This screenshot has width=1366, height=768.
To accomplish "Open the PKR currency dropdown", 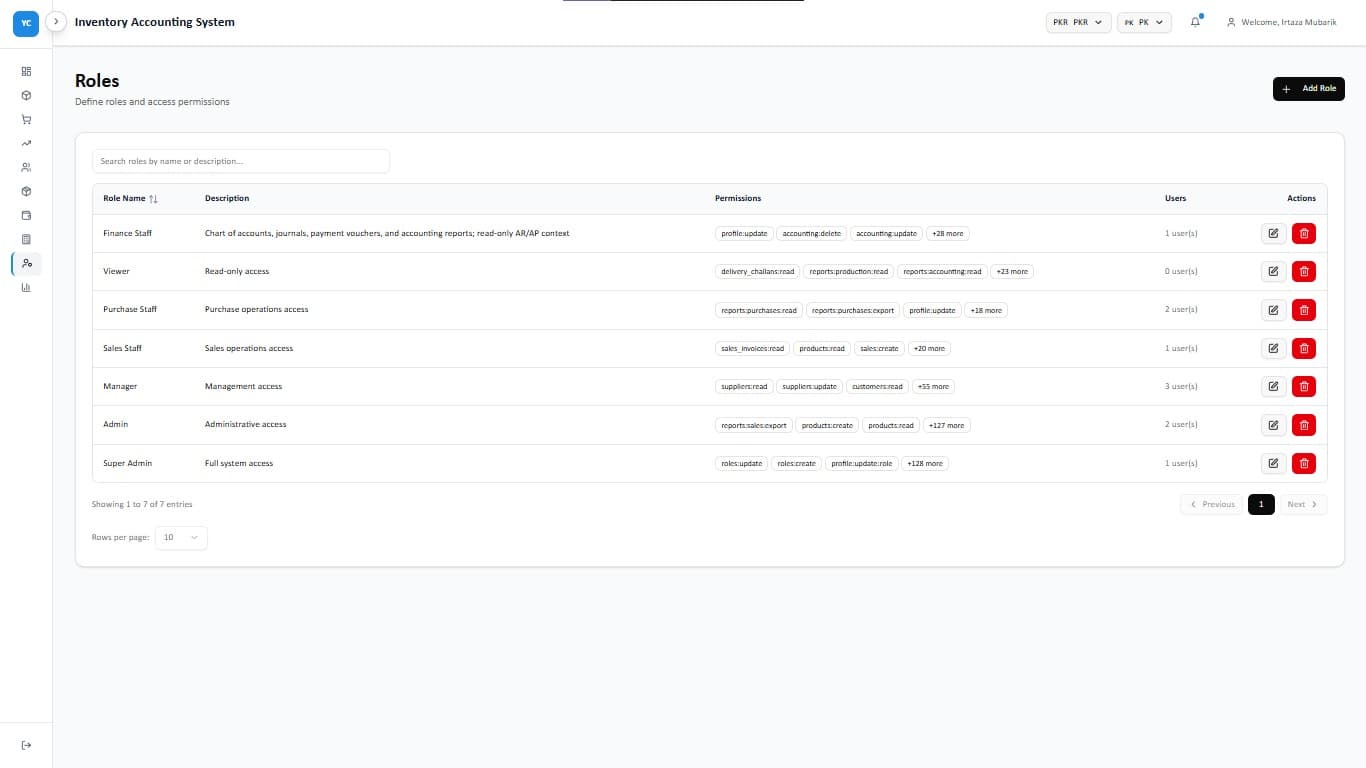I will (1078, 22).
